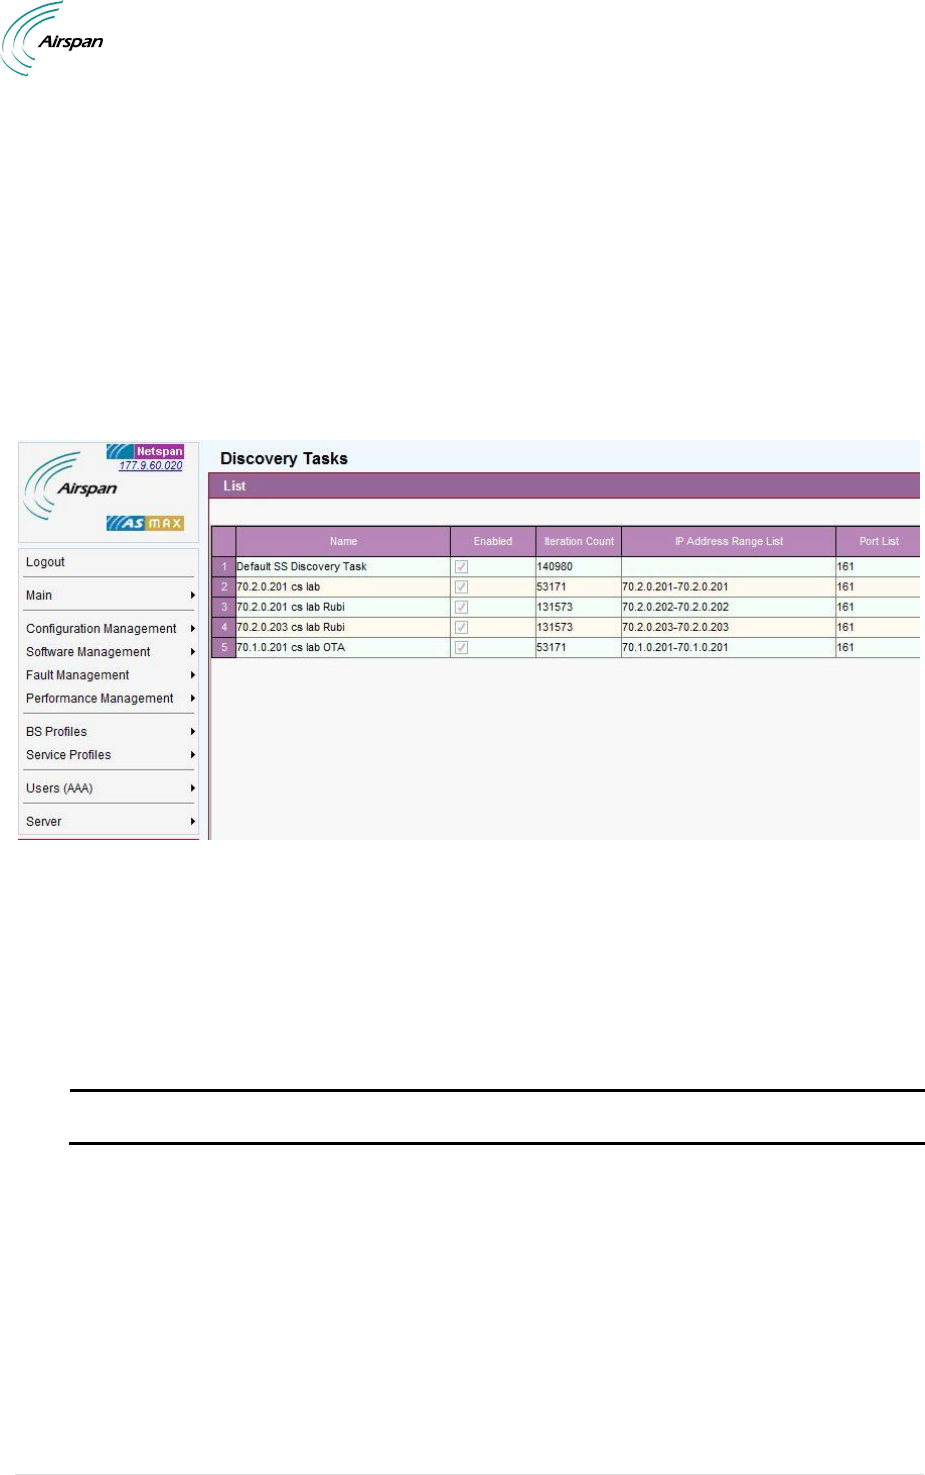
Task: Sort by Enabled column header
Action: coord(493,541)
